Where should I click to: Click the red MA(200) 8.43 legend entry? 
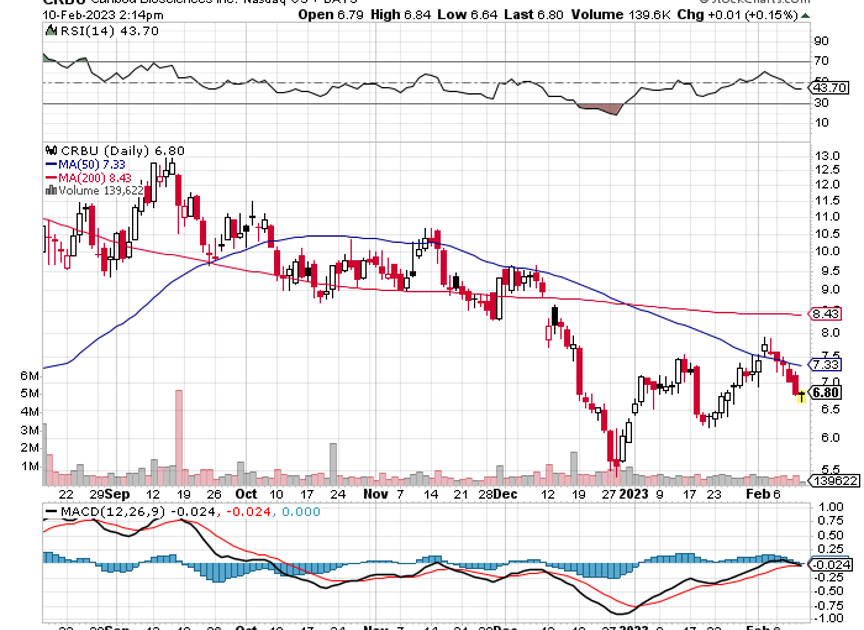tap(88, 177)
